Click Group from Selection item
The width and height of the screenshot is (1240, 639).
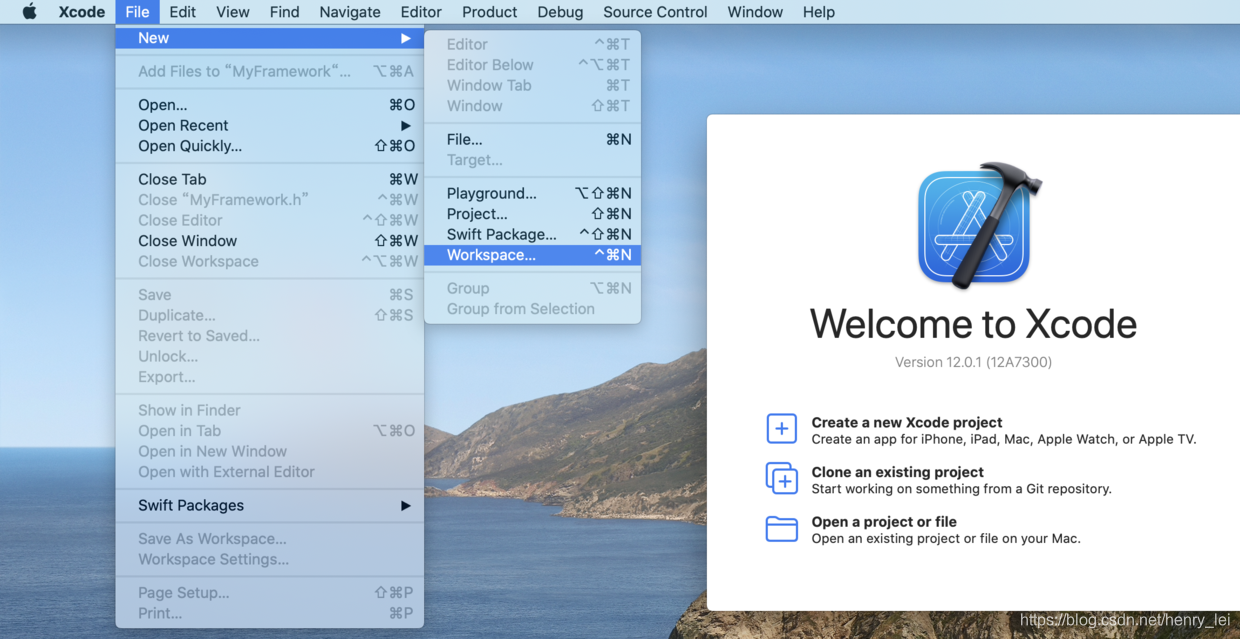[532, 309]
